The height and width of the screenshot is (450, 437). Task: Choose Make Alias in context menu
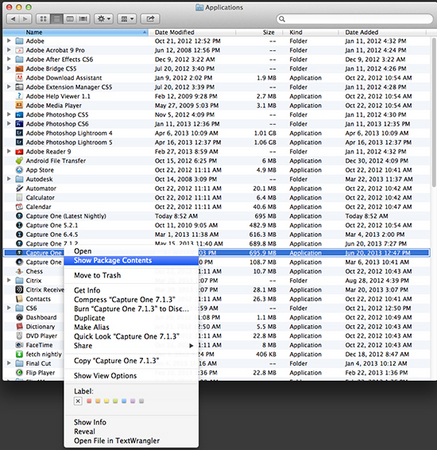pyautogui.click(x=131, y=327)
